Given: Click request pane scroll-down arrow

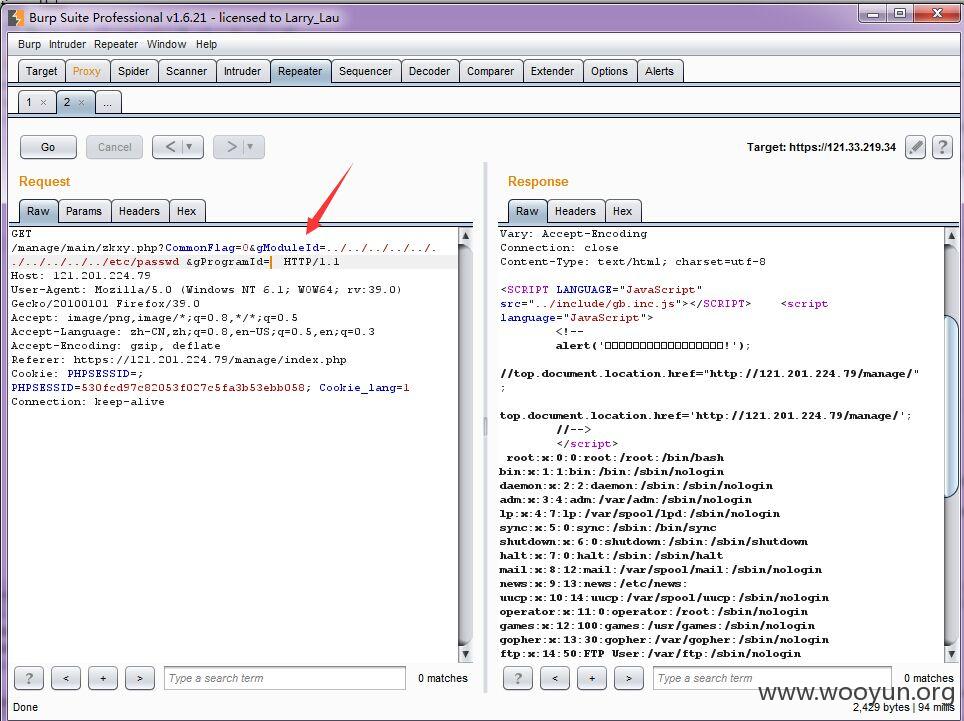Looking at the screenshot, I should [x=465, y=655].
